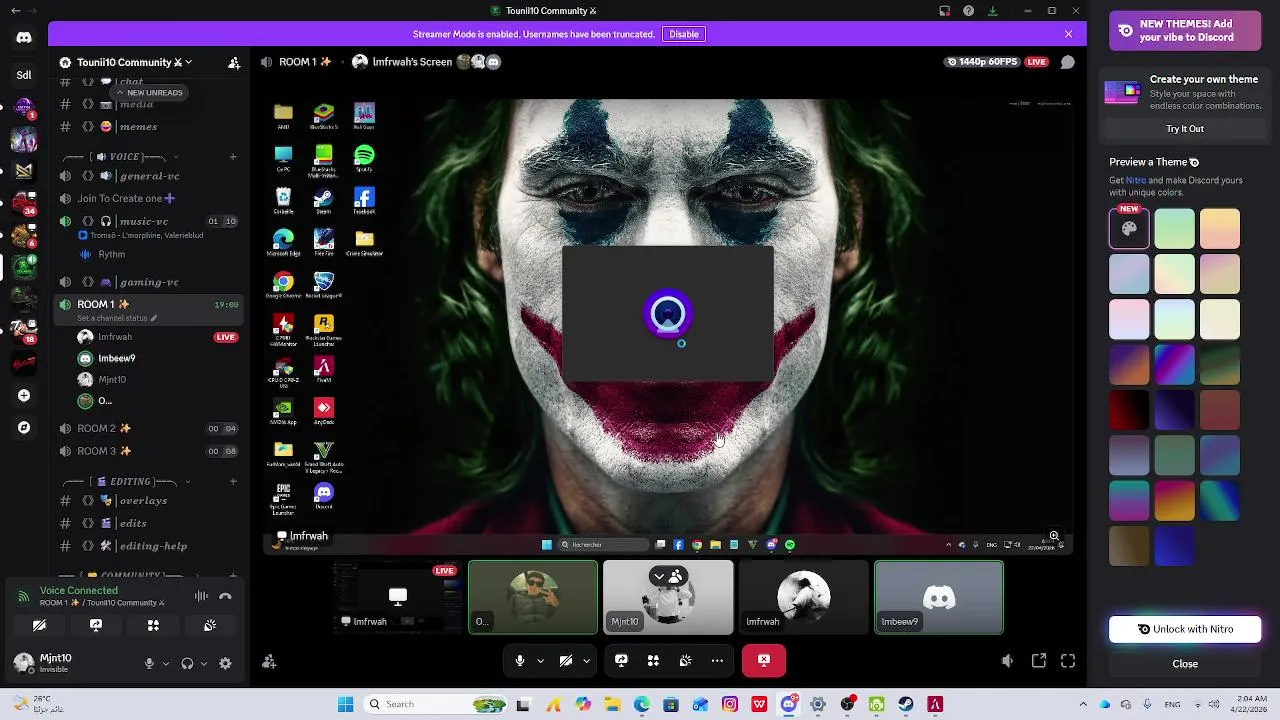Viewport: 1280px width, 720px height.
Task: Open Discover servers compass icon
Action: 24,428
